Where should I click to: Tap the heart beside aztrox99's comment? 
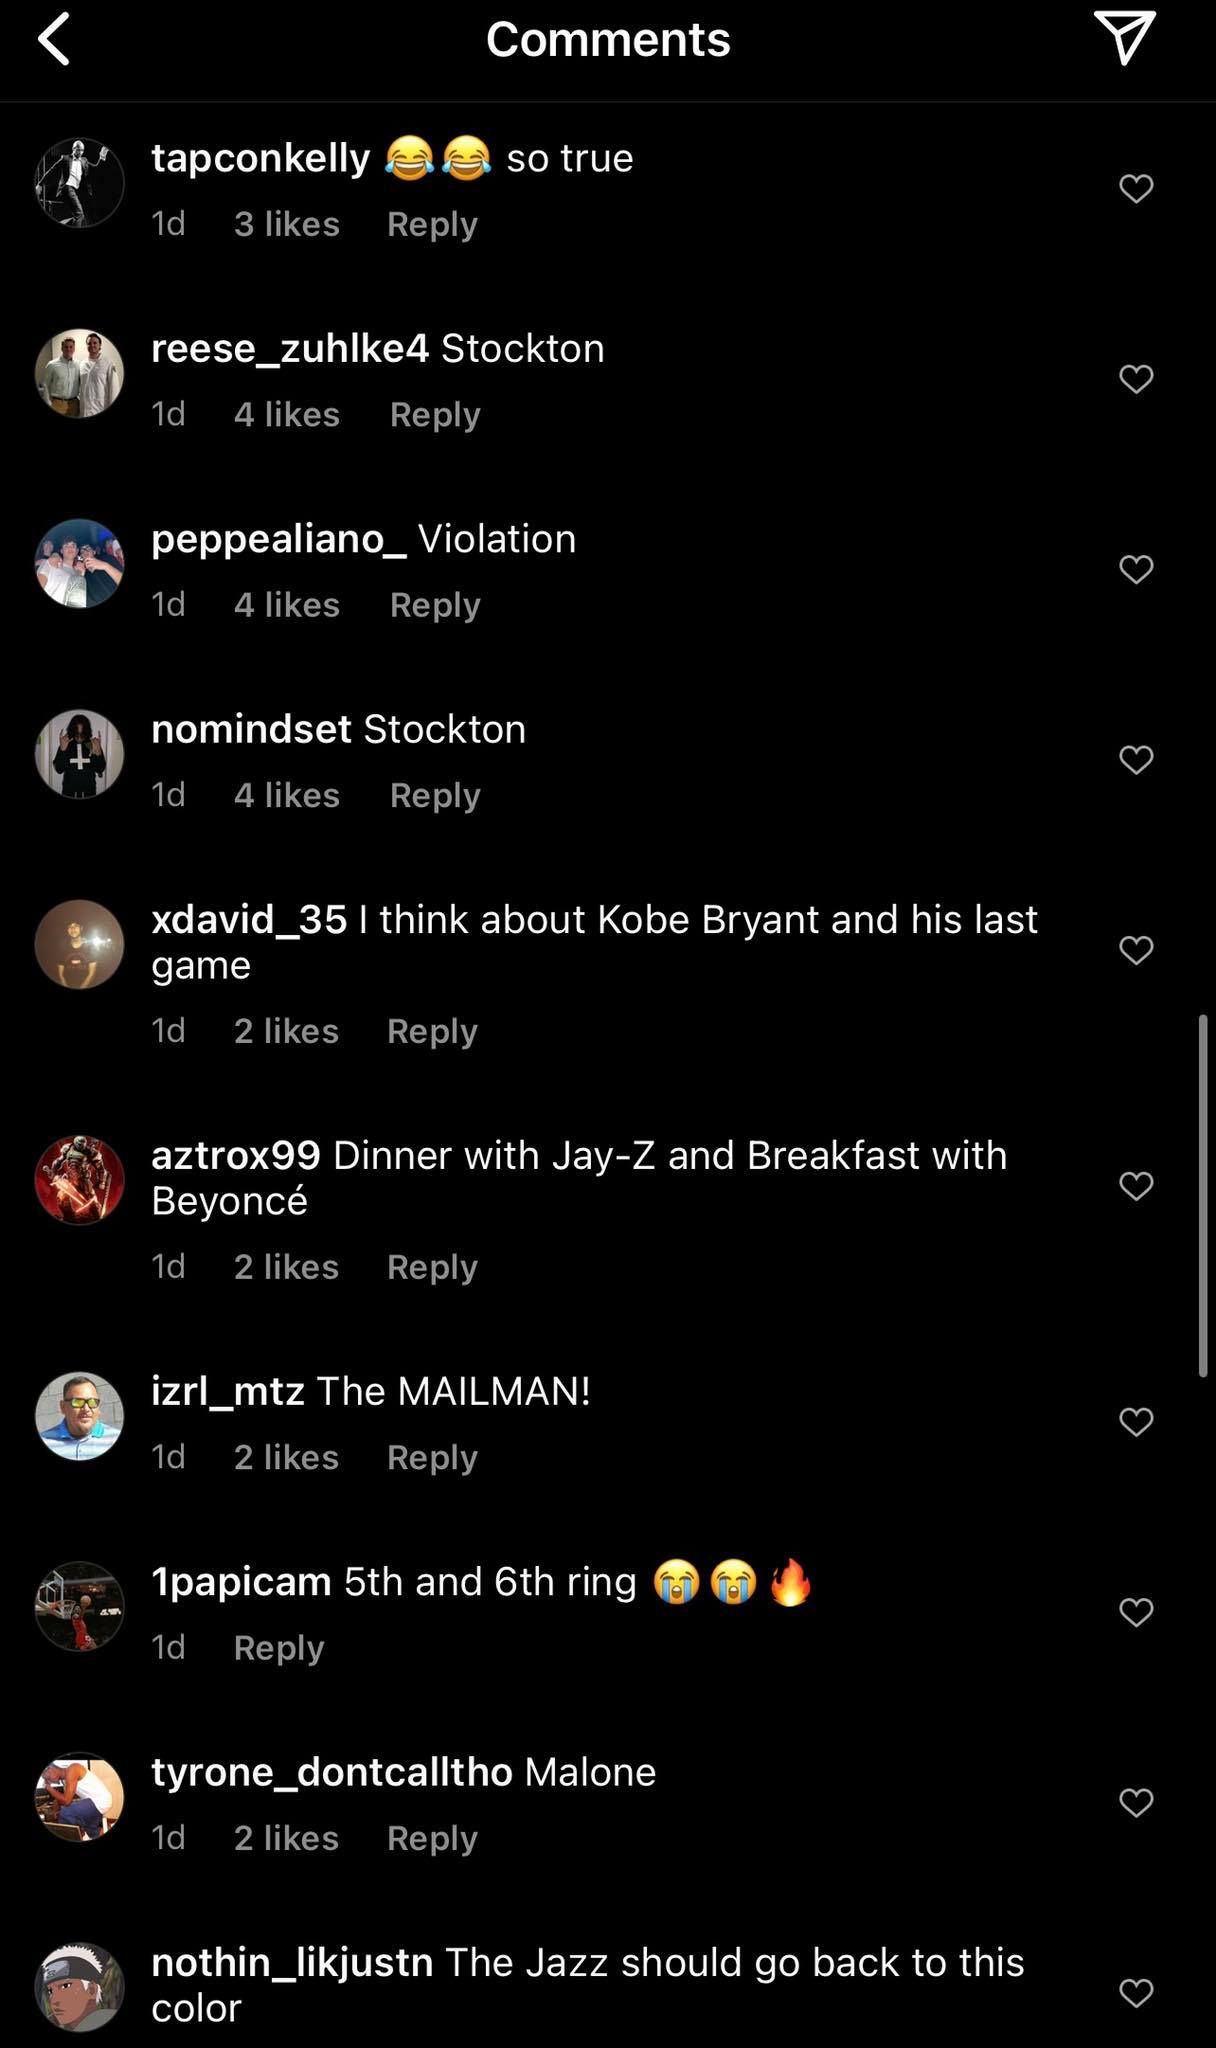(x=1136, y=1186)
